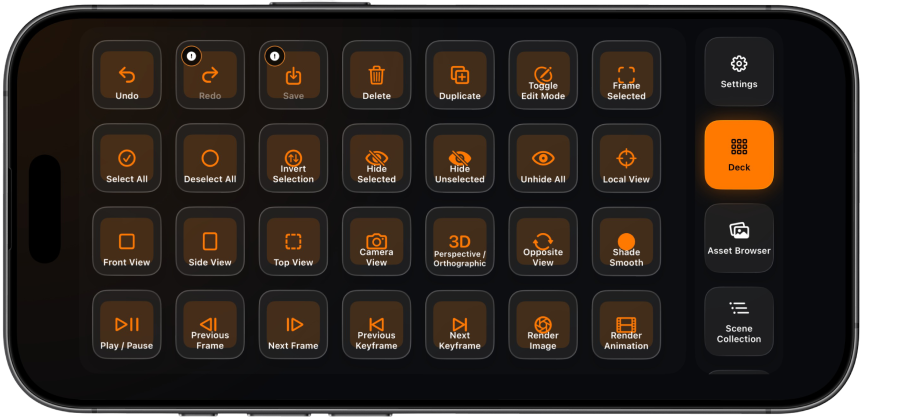Viewport: 912px width, 420px height.
Task: Tap the Deselect All button
Action: click(x=210, y=158)
